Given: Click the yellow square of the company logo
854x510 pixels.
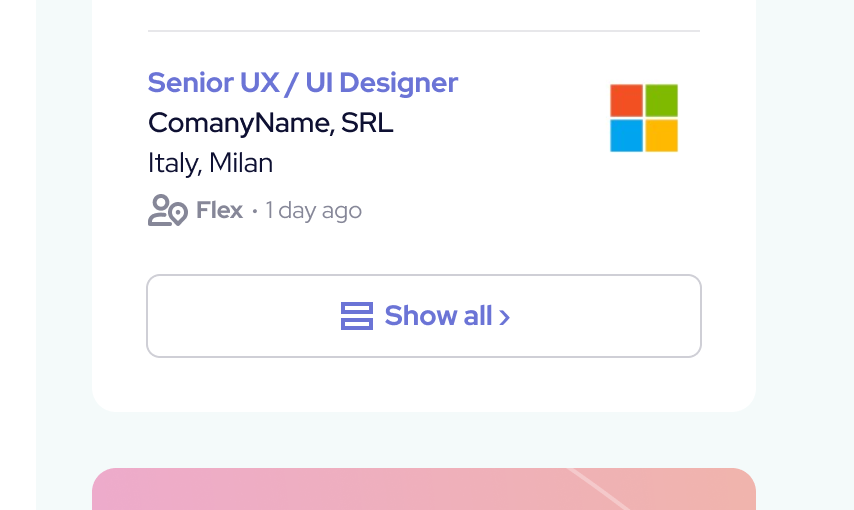Looking at the screenshot, I should (662, 136).
